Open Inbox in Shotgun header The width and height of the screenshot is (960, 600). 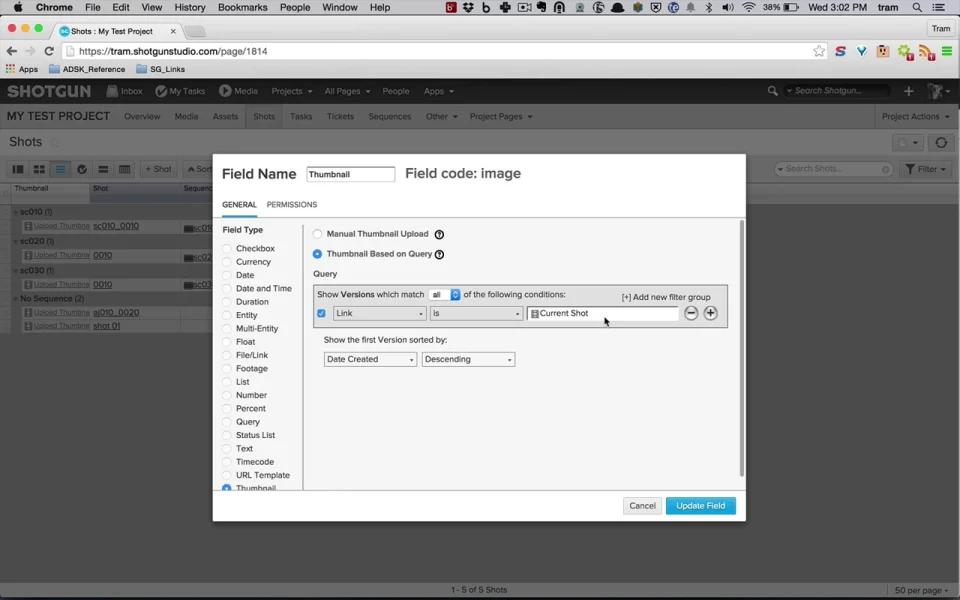click(124, 91)
